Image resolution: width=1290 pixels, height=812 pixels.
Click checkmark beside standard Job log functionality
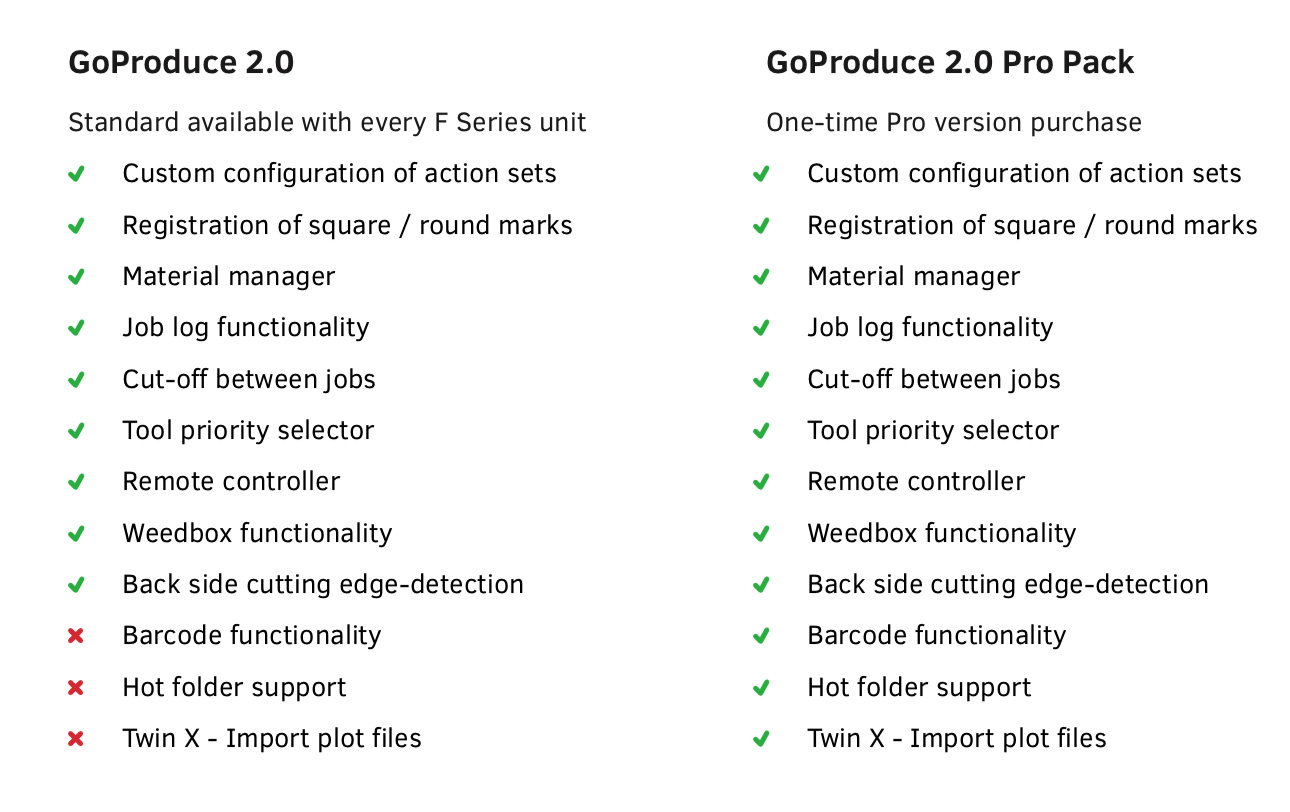coord(76,328)
